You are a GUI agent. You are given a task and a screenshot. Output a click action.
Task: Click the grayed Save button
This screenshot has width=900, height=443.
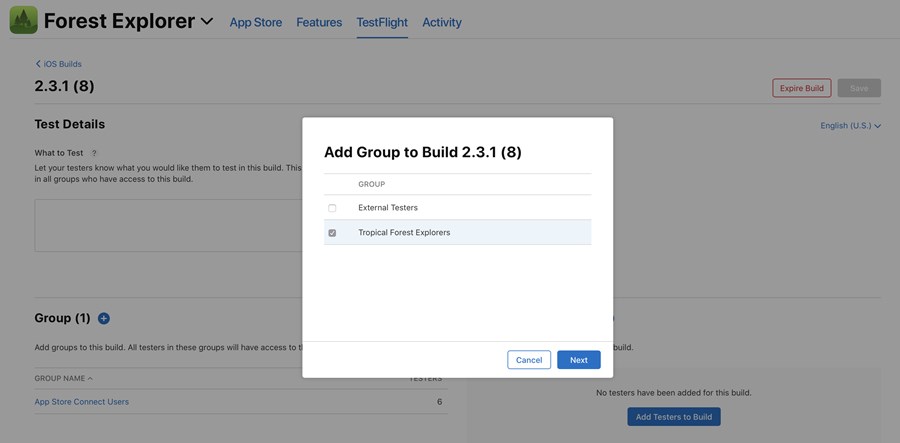(859, 88)
